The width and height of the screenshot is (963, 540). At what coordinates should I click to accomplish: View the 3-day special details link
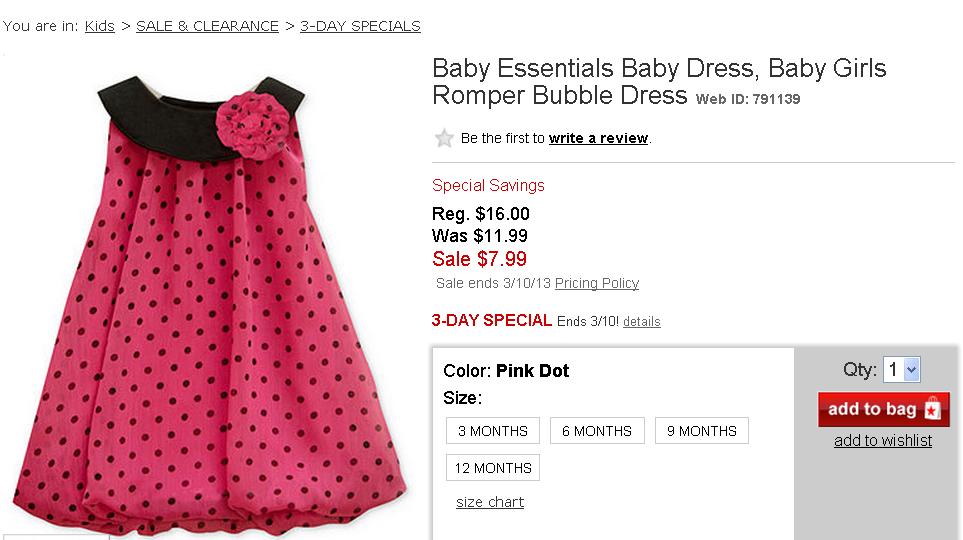click(x=642, y=322)
